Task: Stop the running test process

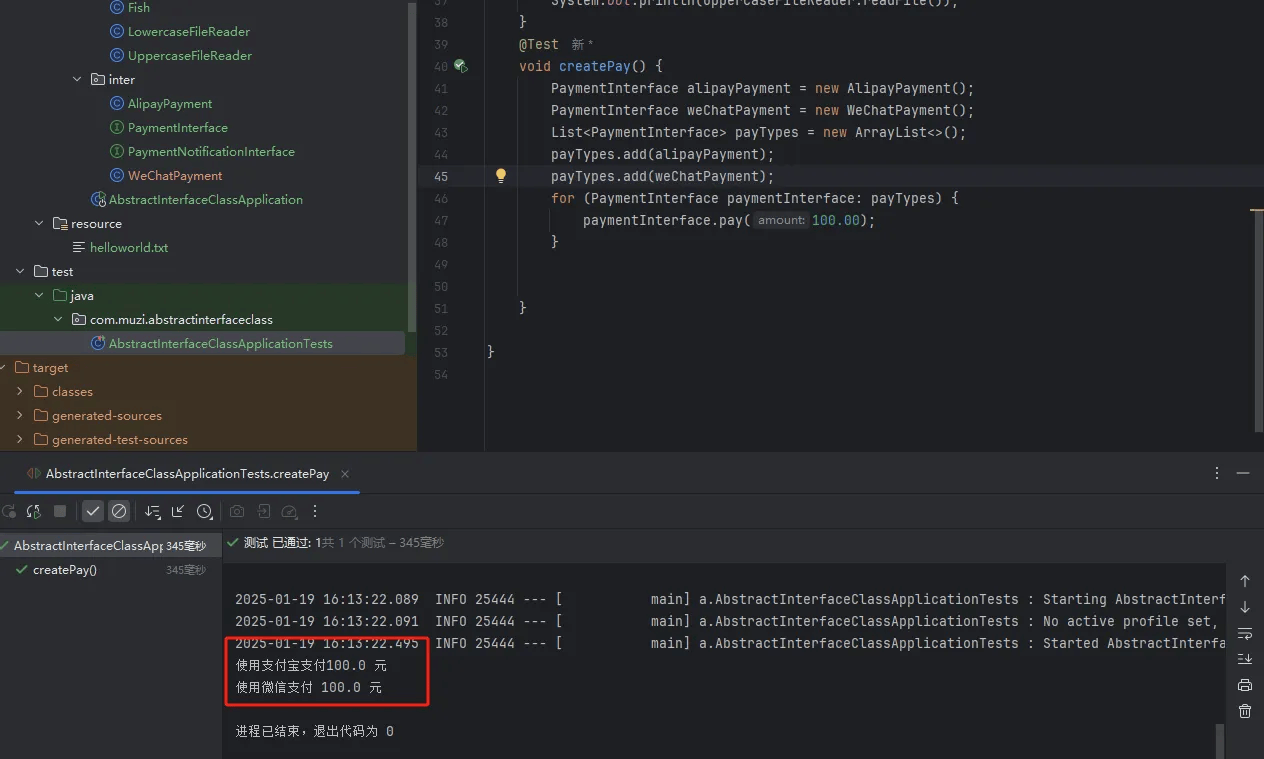Action: [60, 511]
